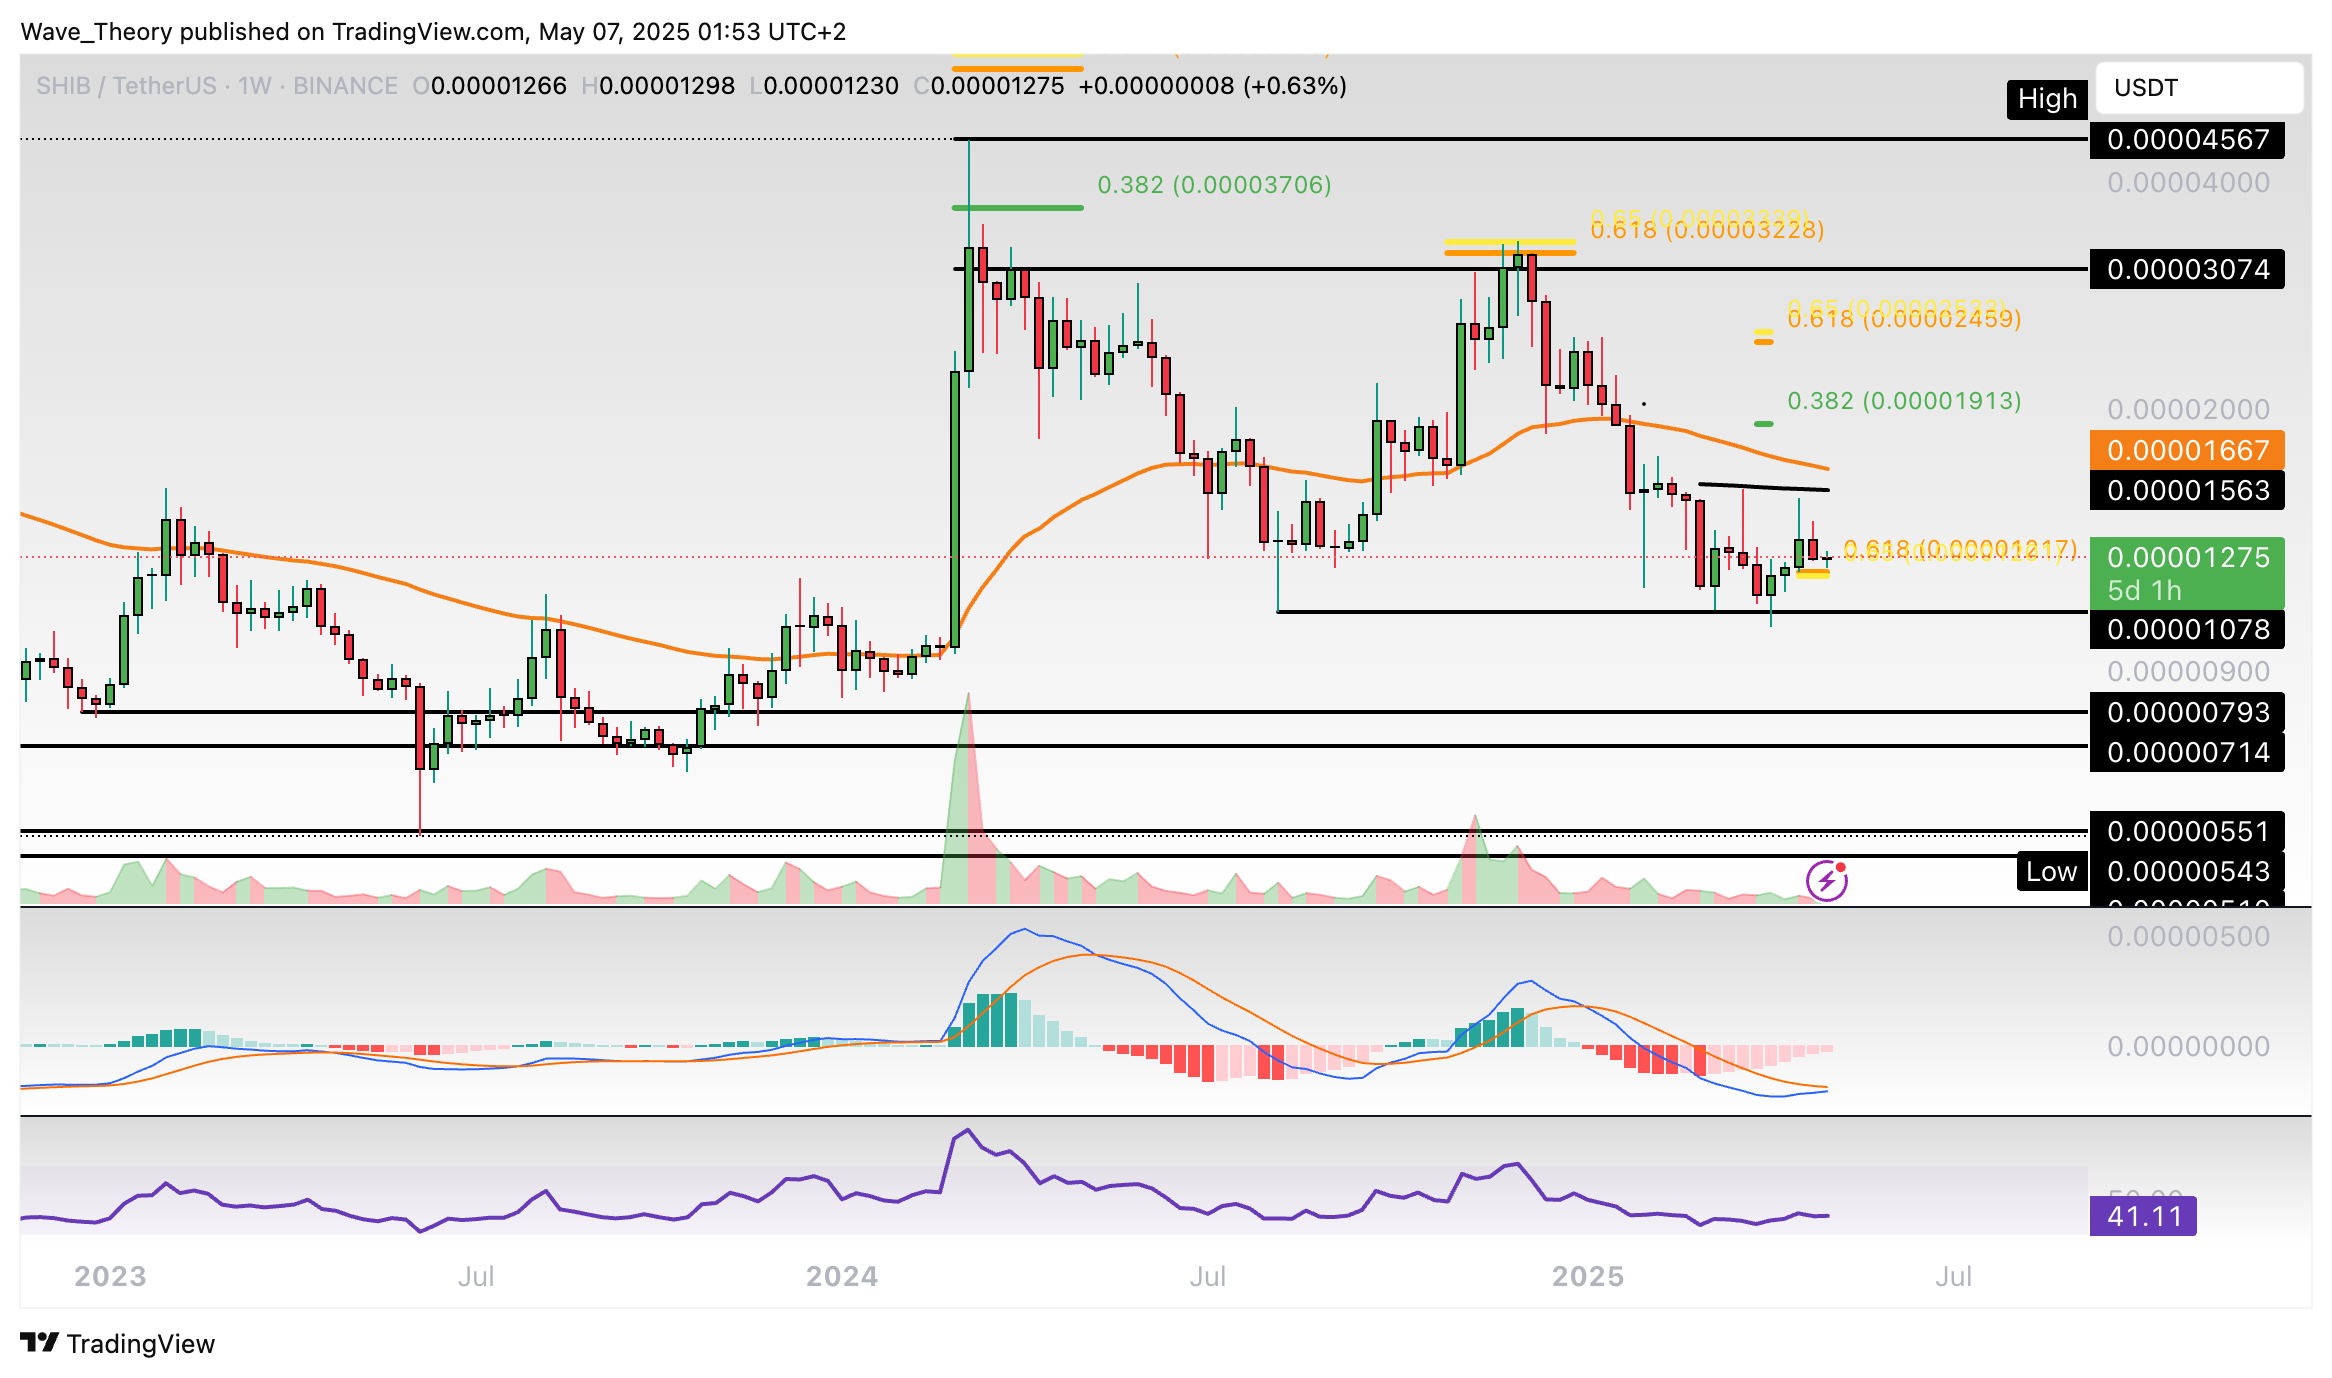2332x1378 pixels.
Task: Click the 0.00000714 support level price tag
Action: pos(2186,752)
